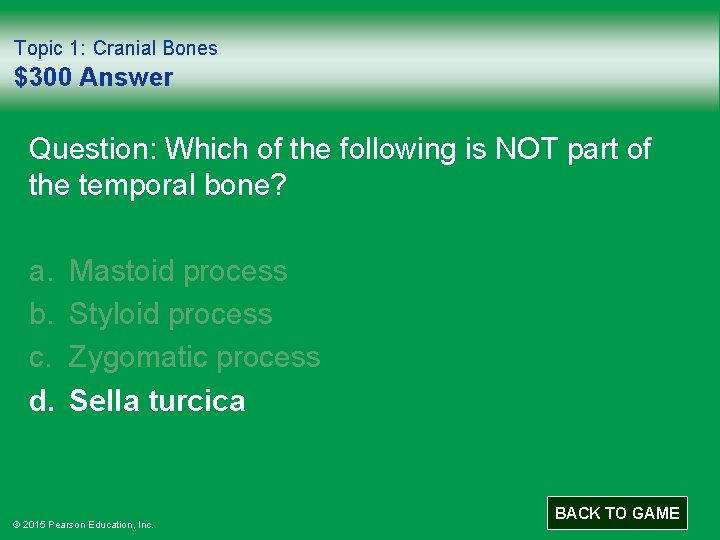Click the words "Cranial Bones" in header
The image size is (720, 540).
(x=155, y=48)
